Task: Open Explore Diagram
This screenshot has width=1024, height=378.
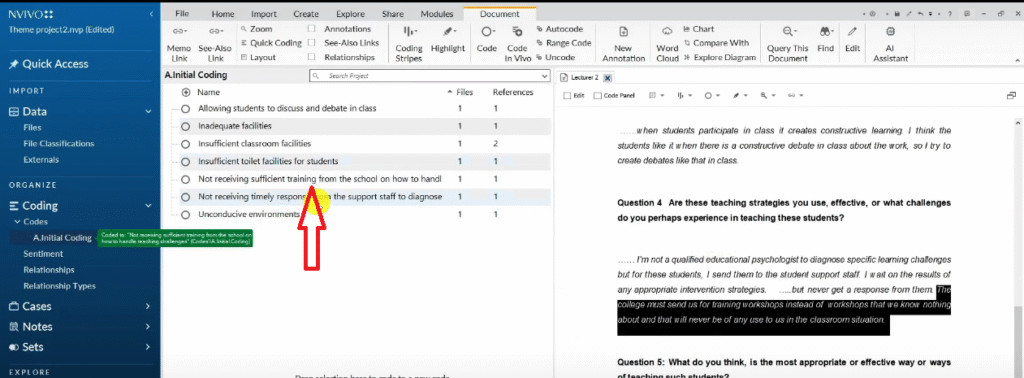Action: (x=720, y=57)
